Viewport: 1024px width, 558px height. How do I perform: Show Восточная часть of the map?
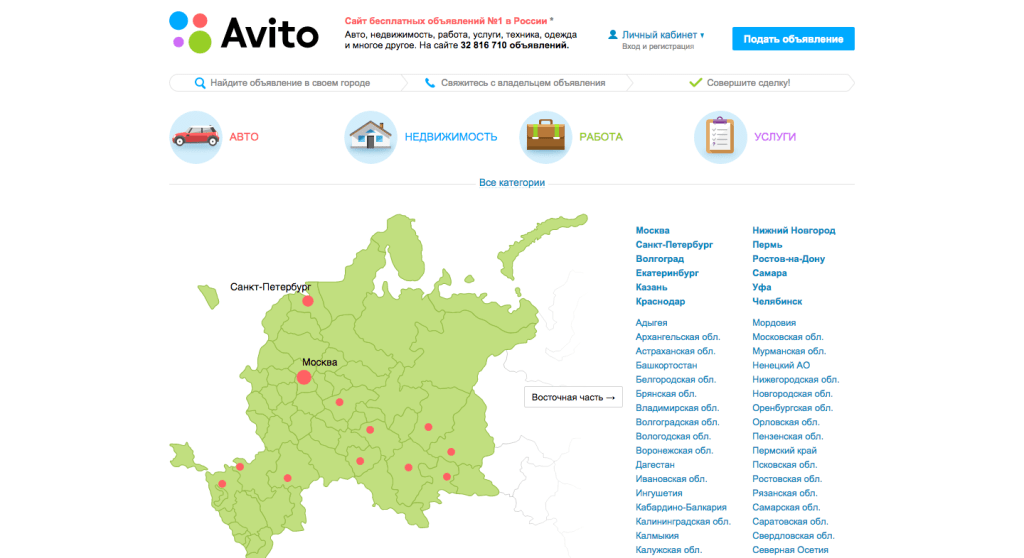(573, 397)
